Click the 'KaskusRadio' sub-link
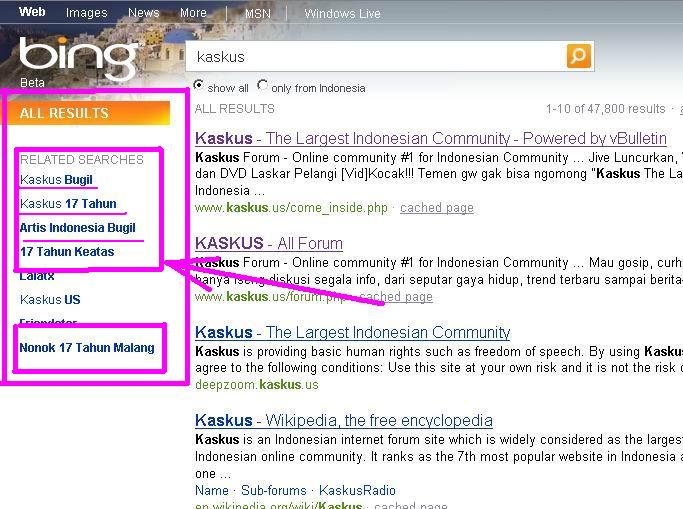Screen dimensions: 683x509 tap(357, 490)
